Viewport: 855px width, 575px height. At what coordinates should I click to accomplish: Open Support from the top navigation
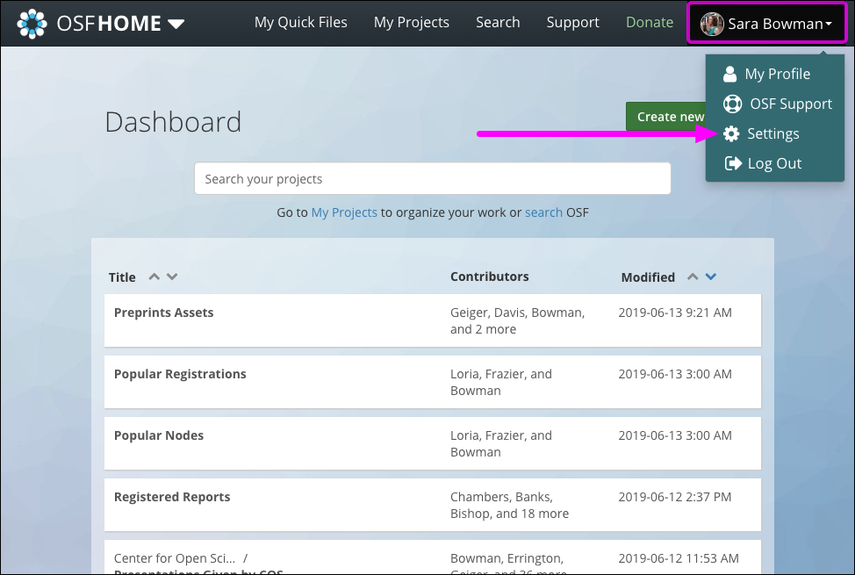pos(573,22)
